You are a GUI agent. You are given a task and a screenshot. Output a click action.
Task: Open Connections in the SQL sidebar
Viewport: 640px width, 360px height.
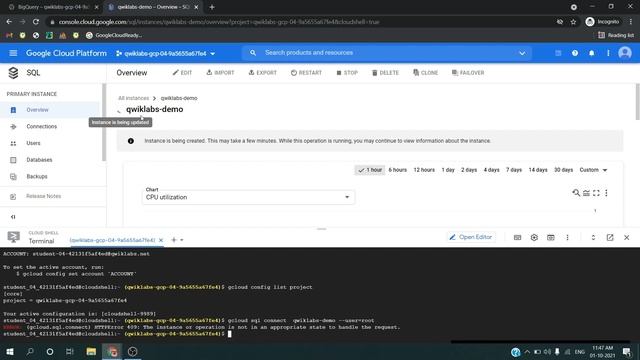tap(50, 127)
